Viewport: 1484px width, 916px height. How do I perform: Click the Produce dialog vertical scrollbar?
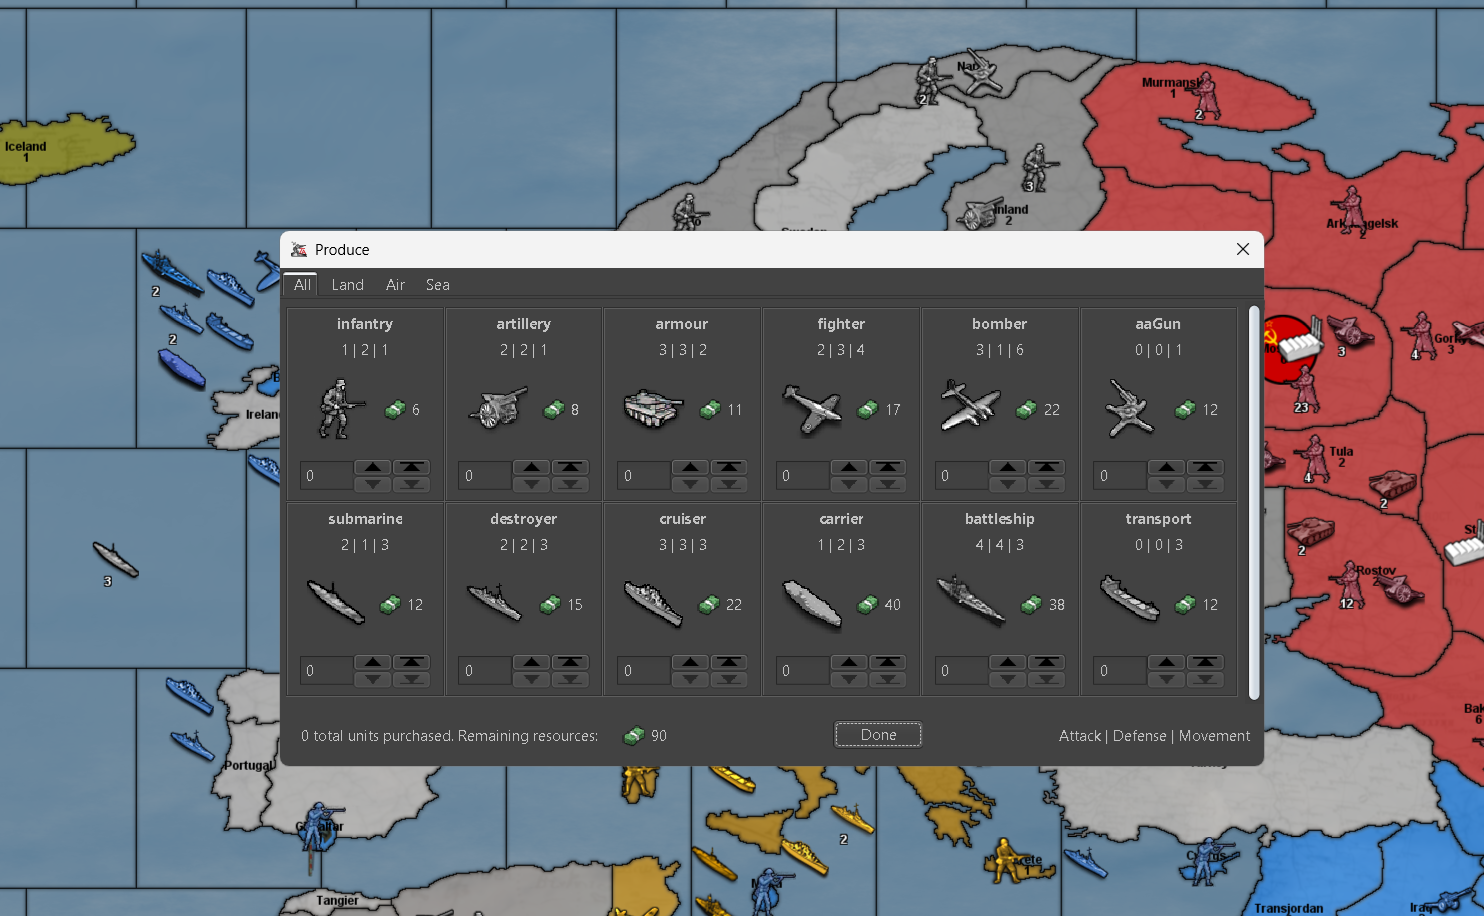(x=1254, y=503)
